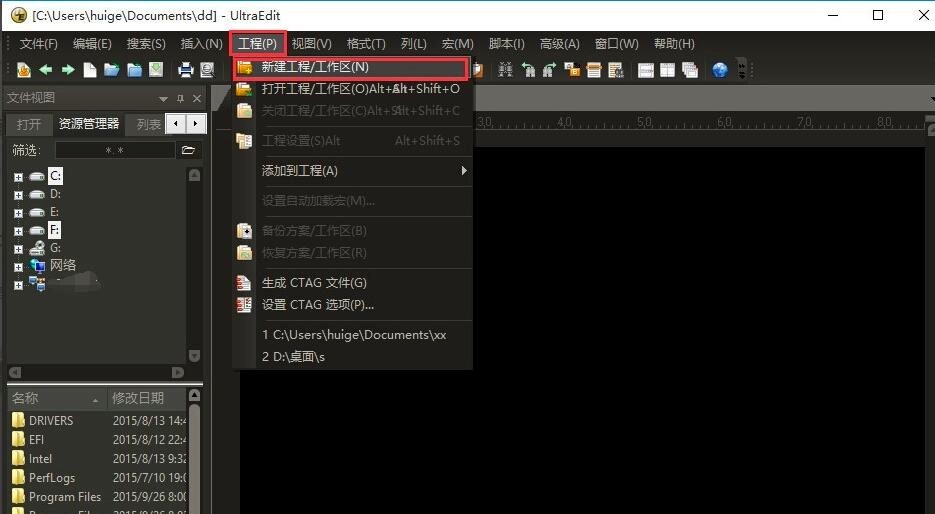The width and height of the screenshot is (935, 514).
Task: Close the 文件视图 panel
Action: click(x=197, y=98)
